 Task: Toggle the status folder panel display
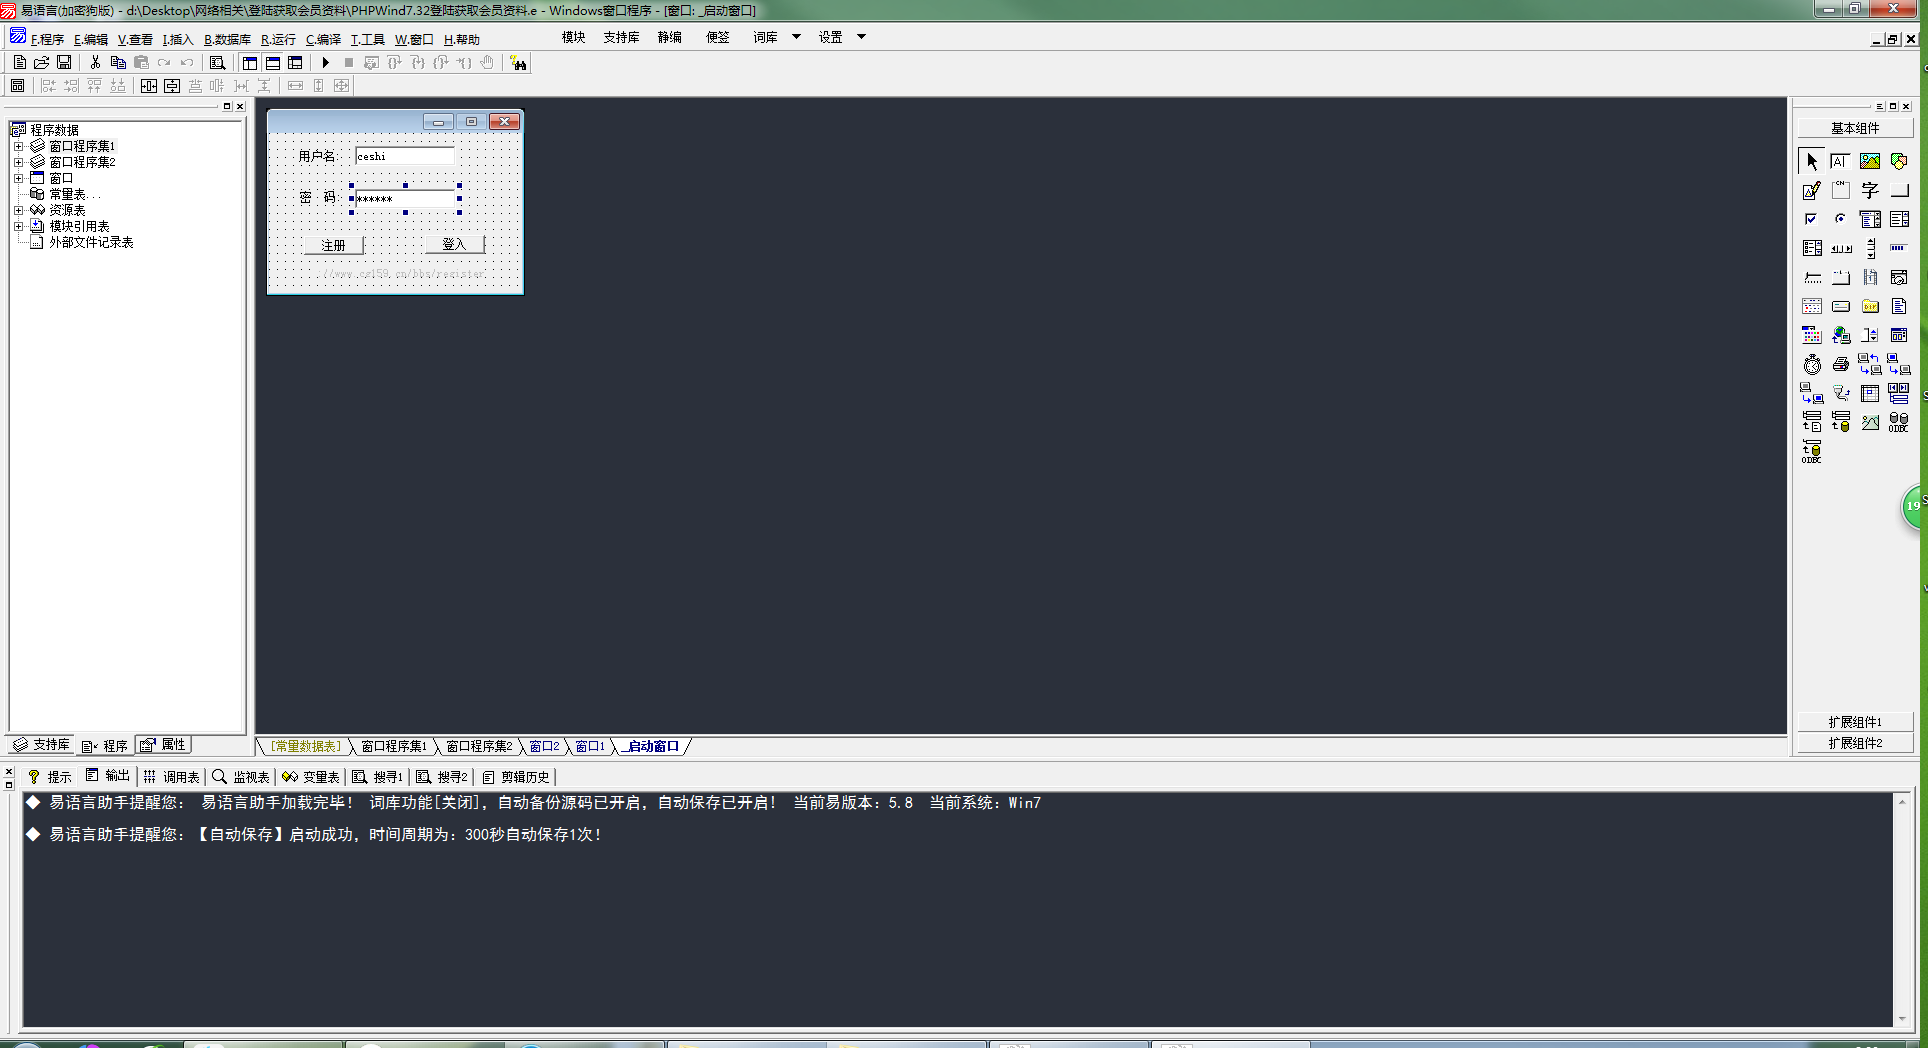273,62
